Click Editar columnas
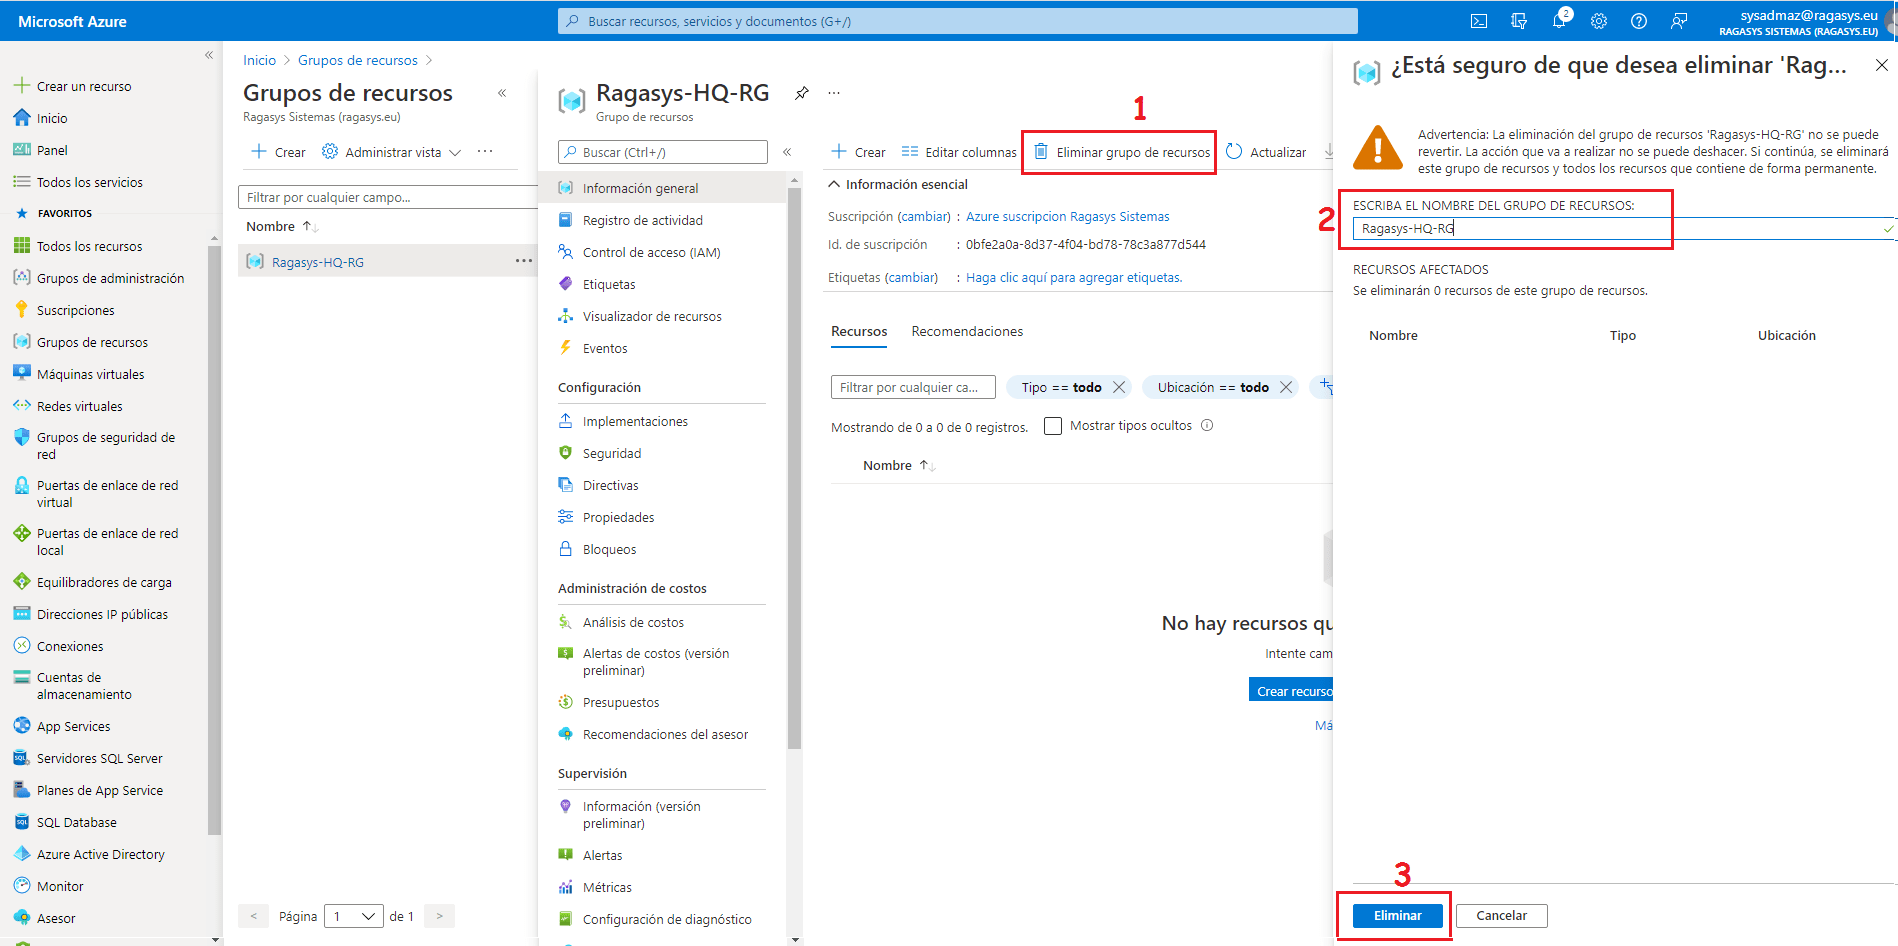Image resolution: width=1898 pixels, height=946 pixels. pyautogui.click(x=958, y=152)
